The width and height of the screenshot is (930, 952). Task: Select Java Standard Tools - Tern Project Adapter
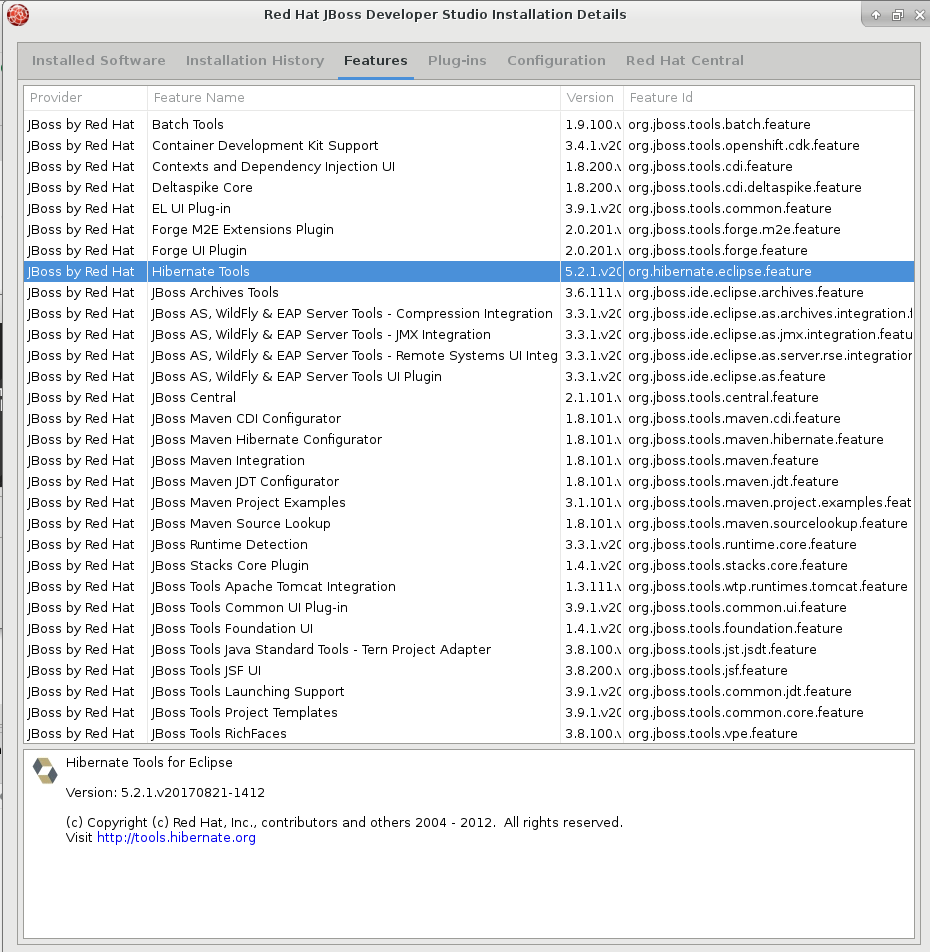coord(469,650)
